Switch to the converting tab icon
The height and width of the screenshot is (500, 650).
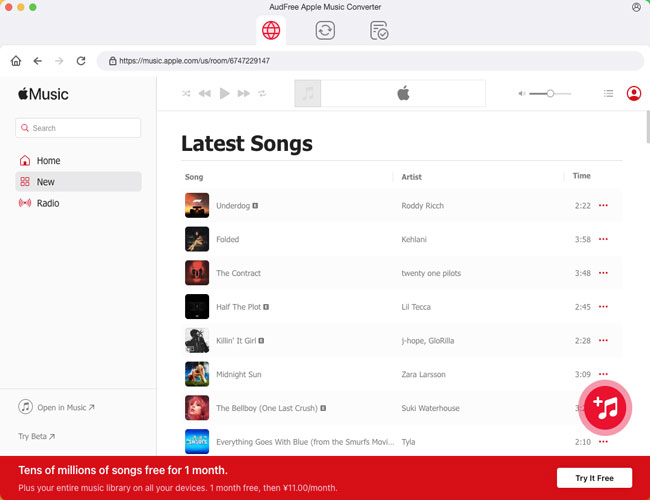coord(325,30)
